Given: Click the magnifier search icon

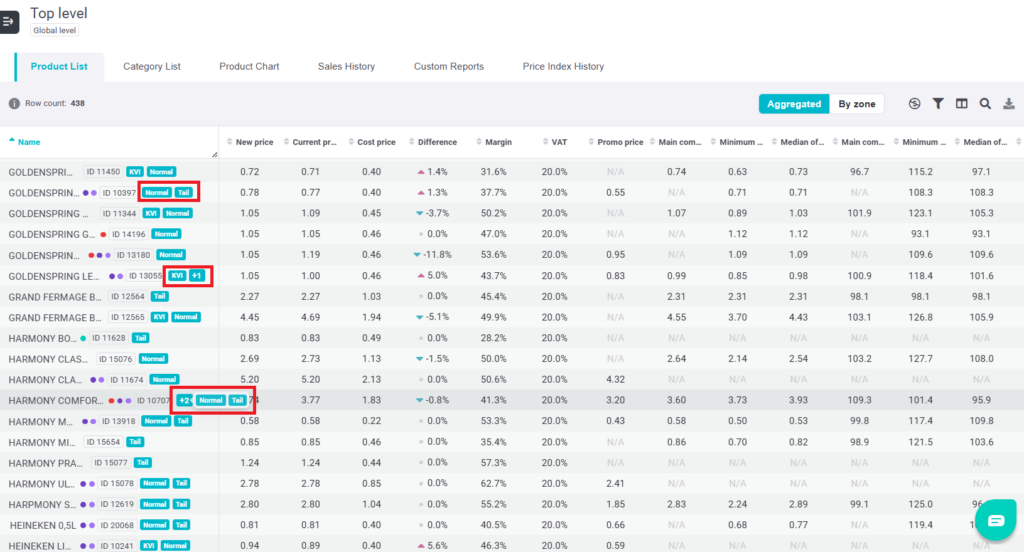Looking at the screenshot, I should 985,104.
